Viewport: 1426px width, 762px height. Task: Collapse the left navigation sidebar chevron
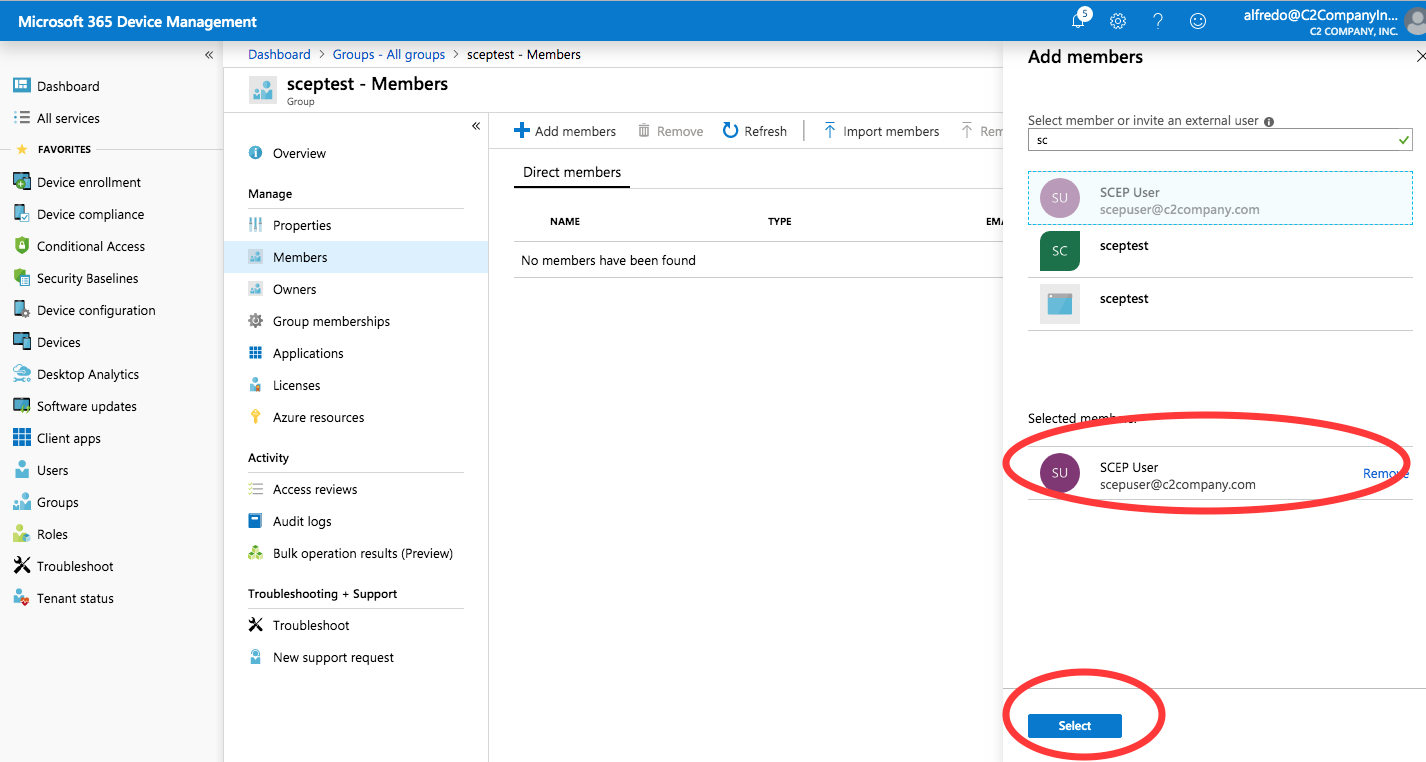coord(209,55)
